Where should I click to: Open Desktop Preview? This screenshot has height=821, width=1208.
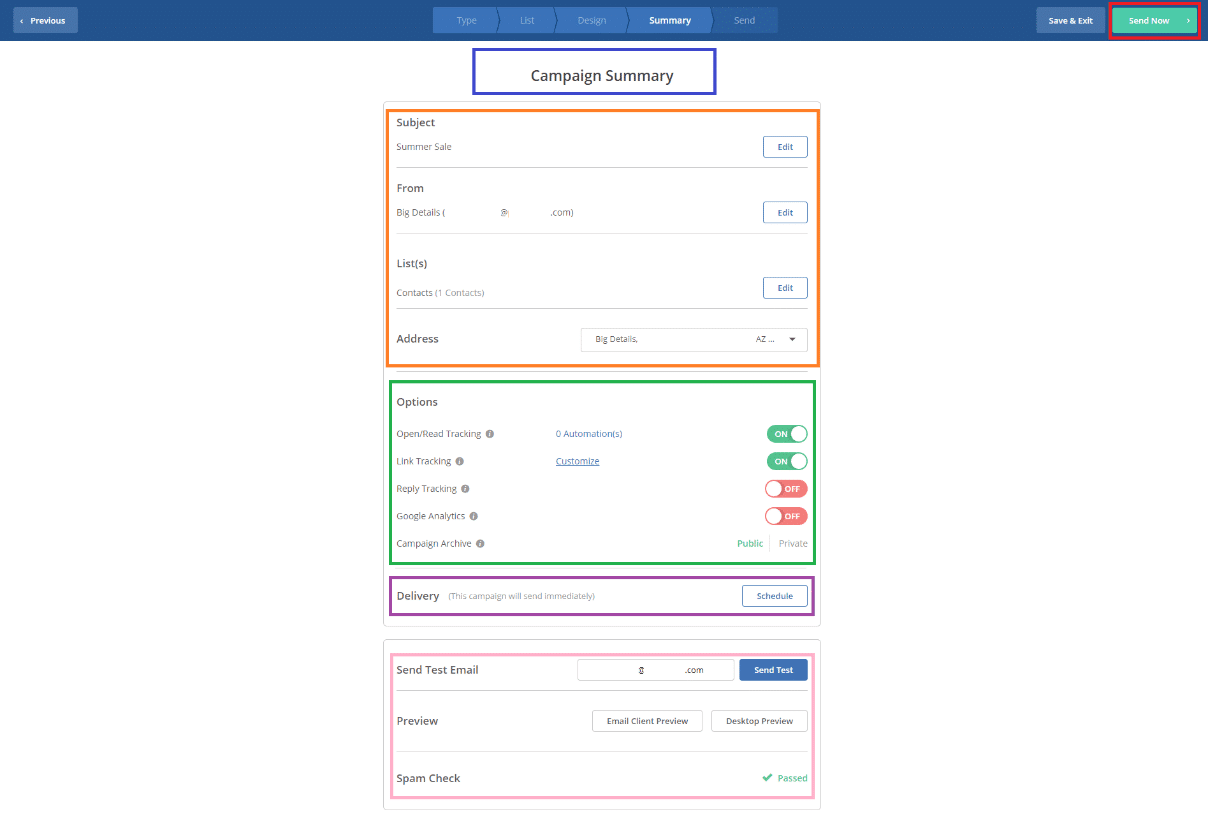click(759, 721)
